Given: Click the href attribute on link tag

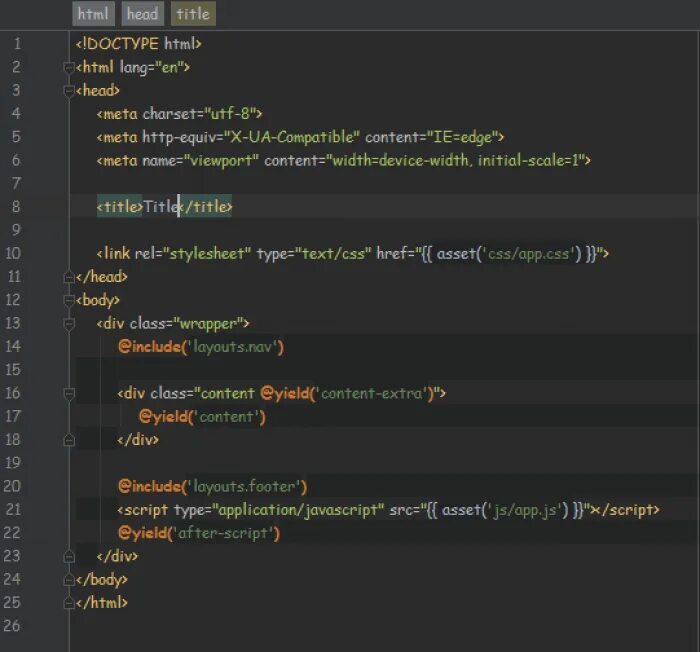Looking at the screenshot, I should [x=392, y=254].
